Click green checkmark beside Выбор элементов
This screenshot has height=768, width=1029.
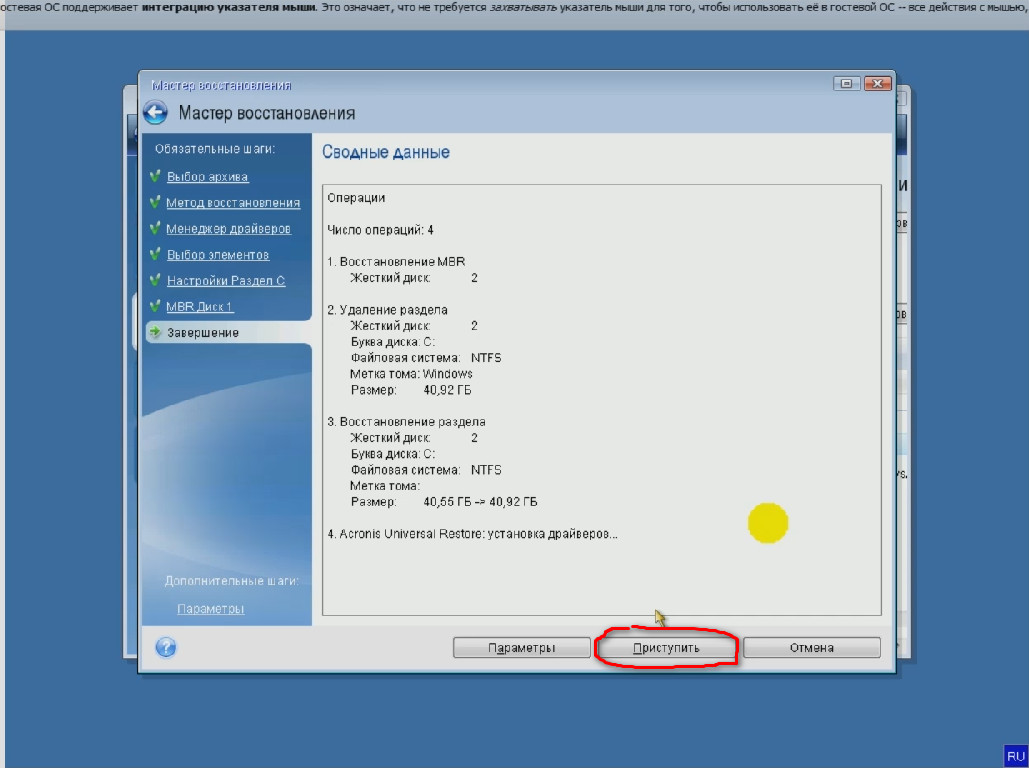155,255
